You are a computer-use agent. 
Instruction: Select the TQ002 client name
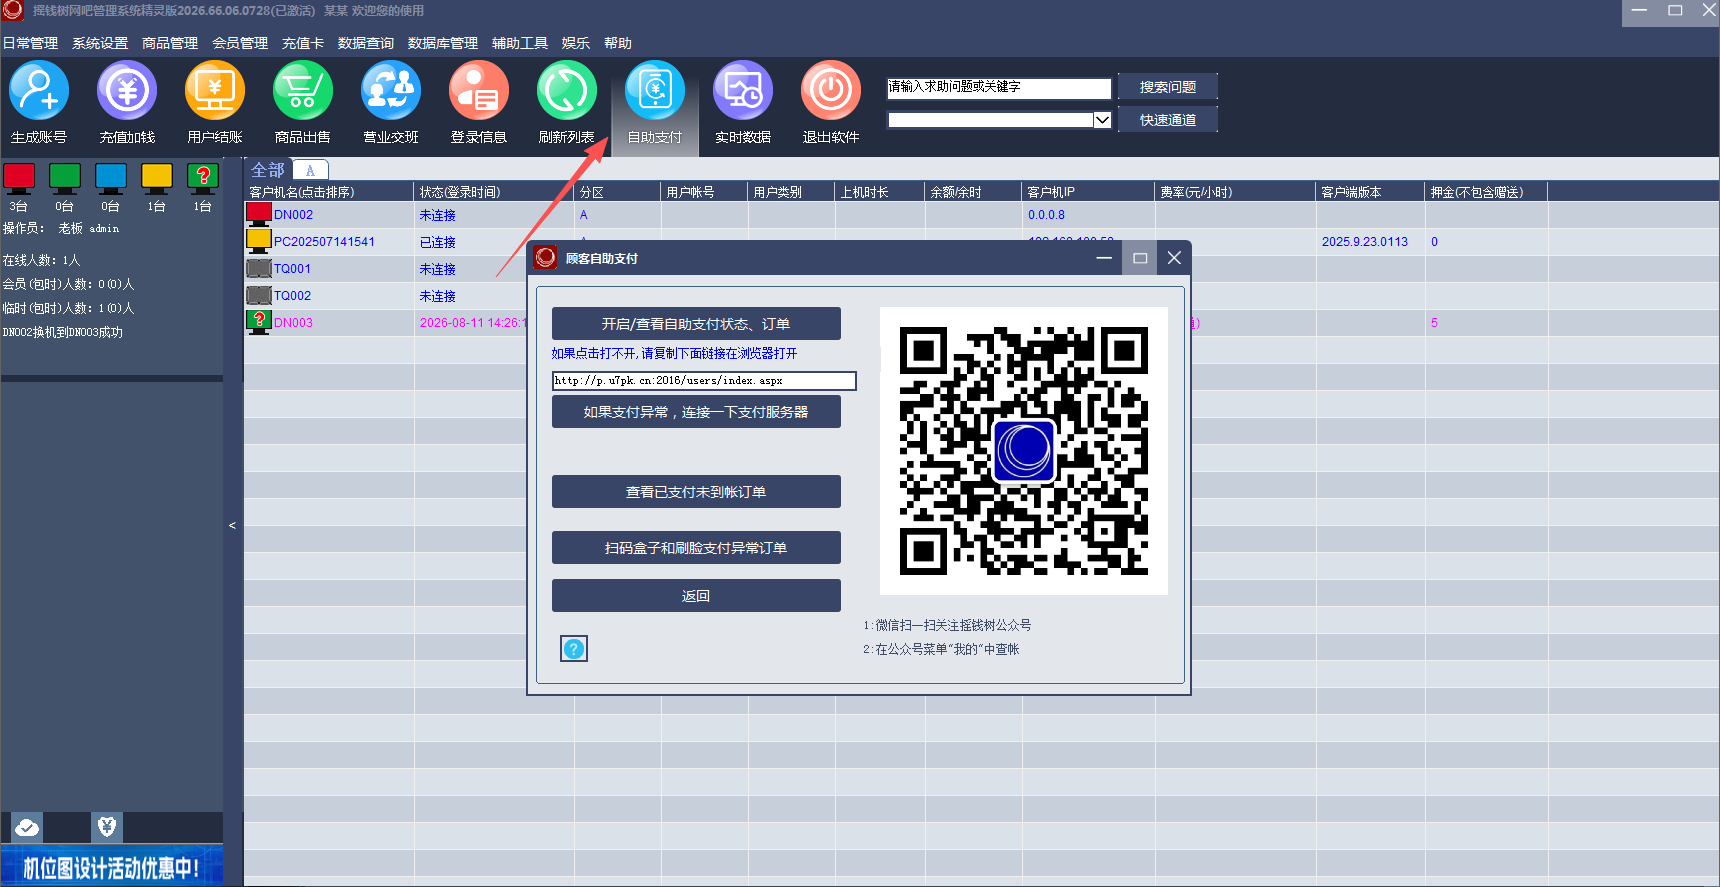click(x=292, y=296)
